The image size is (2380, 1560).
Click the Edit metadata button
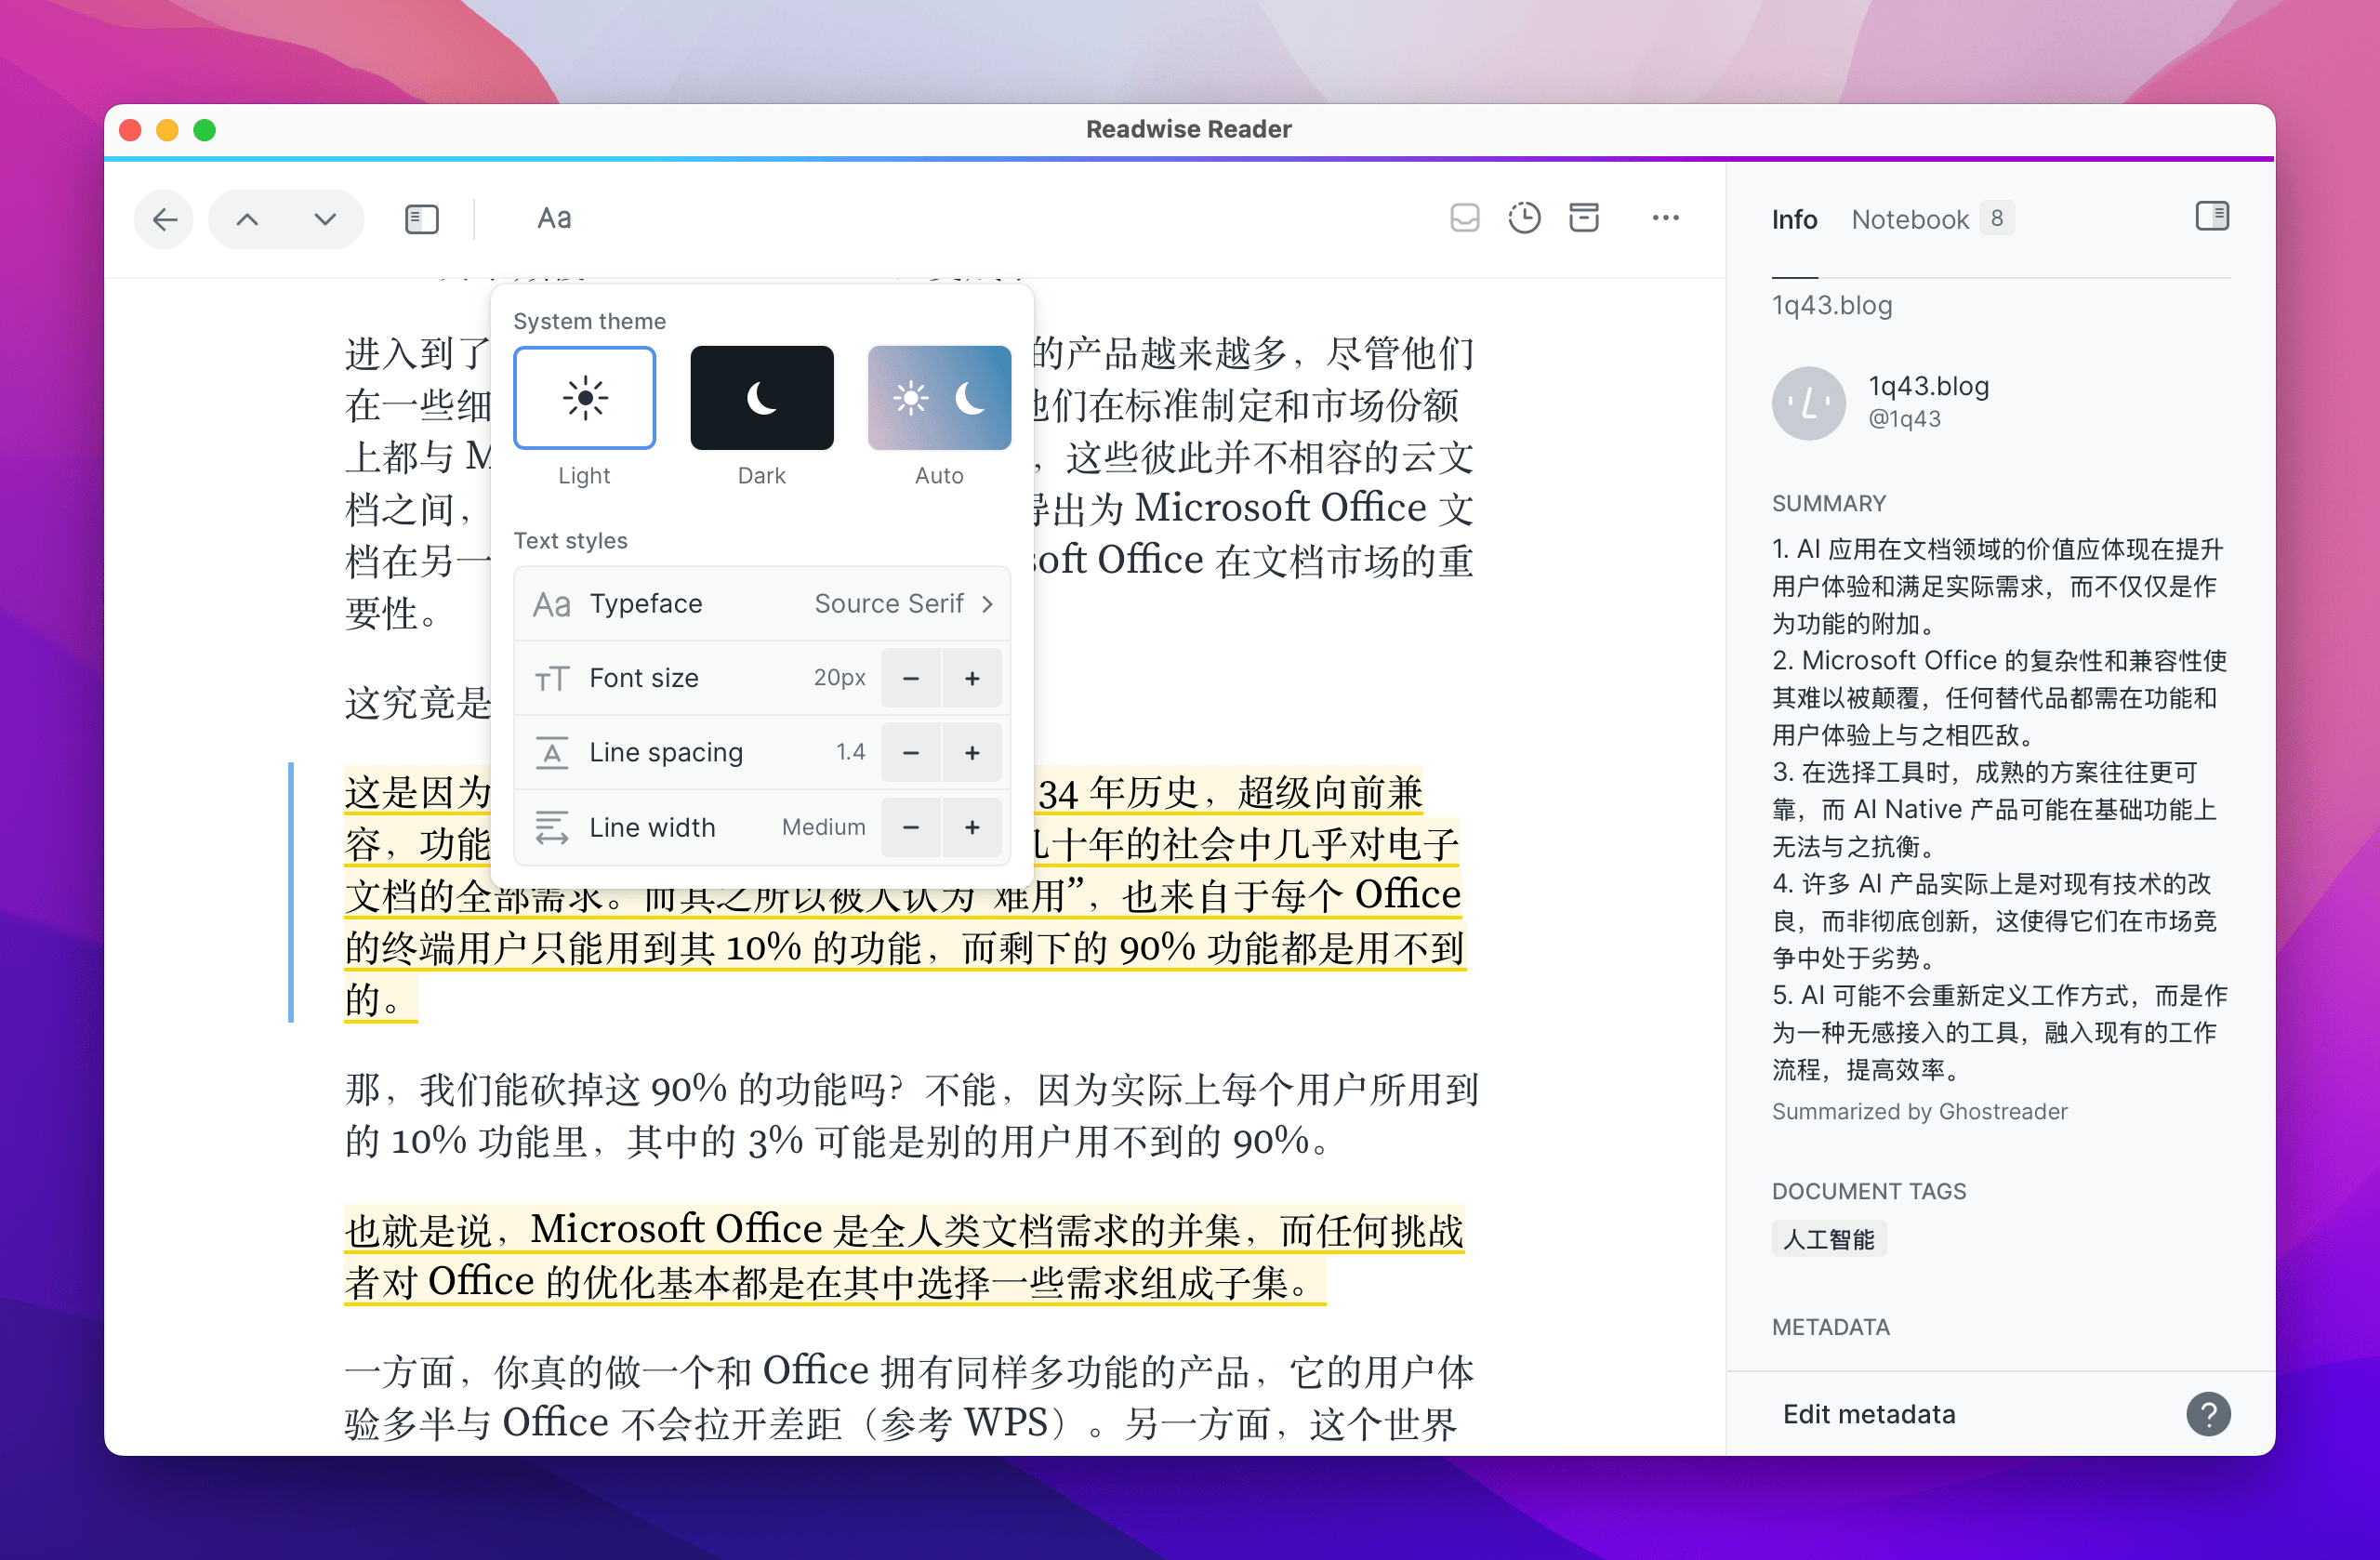pos(1869,1414)
